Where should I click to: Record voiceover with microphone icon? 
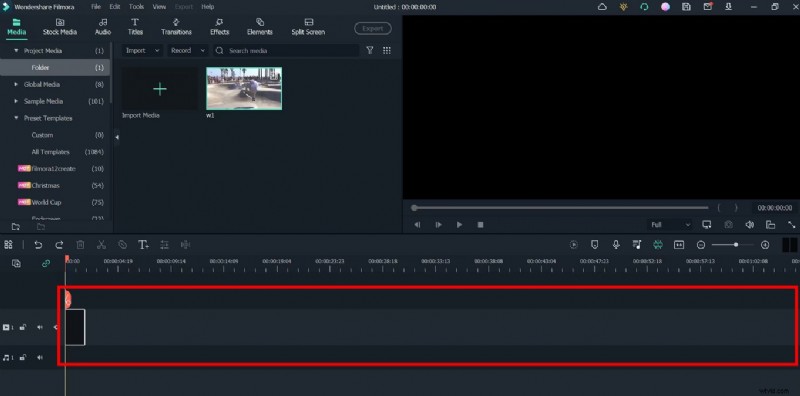click(616, 245)
